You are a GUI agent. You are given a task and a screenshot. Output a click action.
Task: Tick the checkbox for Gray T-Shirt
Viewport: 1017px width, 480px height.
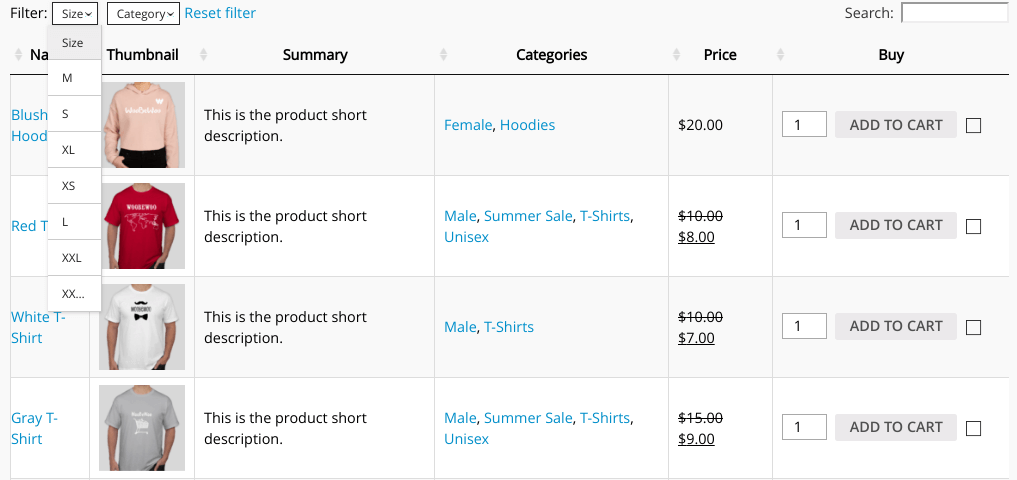[973, 428]
